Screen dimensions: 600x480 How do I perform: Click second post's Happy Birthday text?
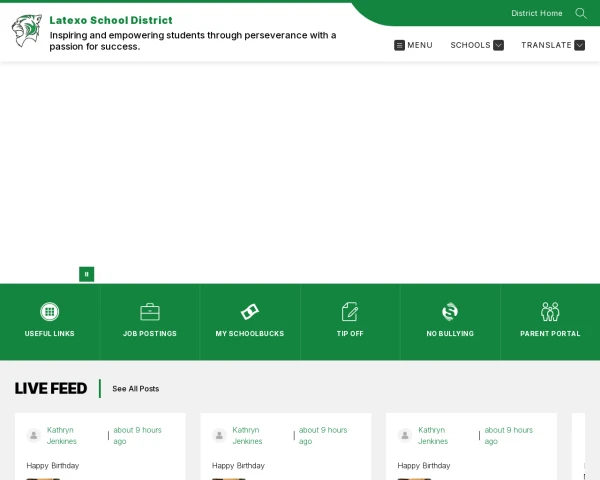coord(238,466)
